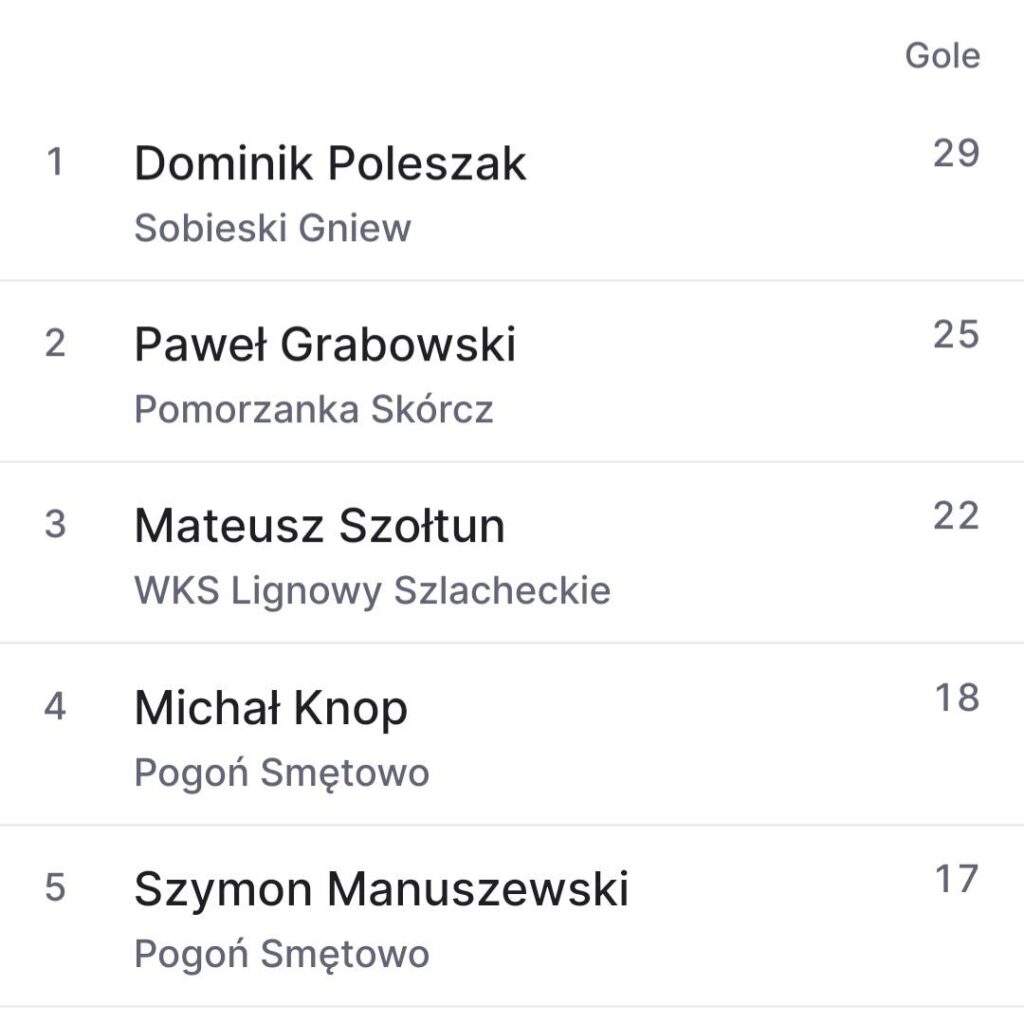
Task: Open Michał Knop's player profile
Action: [x=271, y=708]
